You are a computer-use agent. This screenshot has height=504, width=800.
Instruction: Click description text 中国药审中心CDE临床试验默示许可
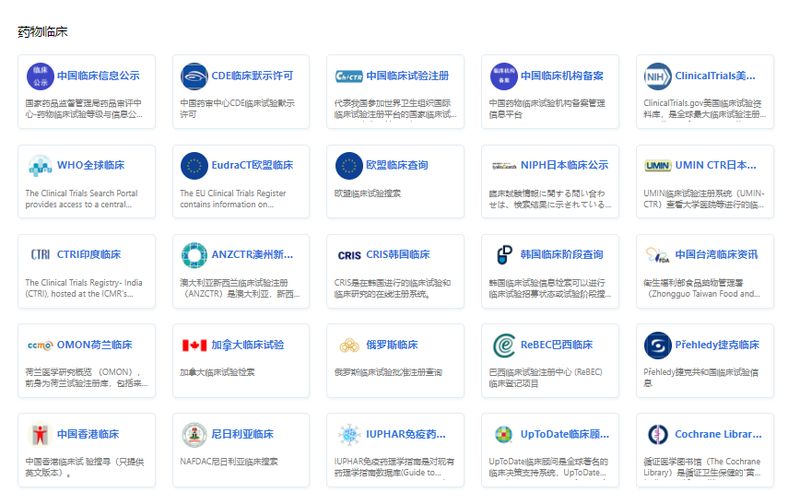click(x=237, y=109)
